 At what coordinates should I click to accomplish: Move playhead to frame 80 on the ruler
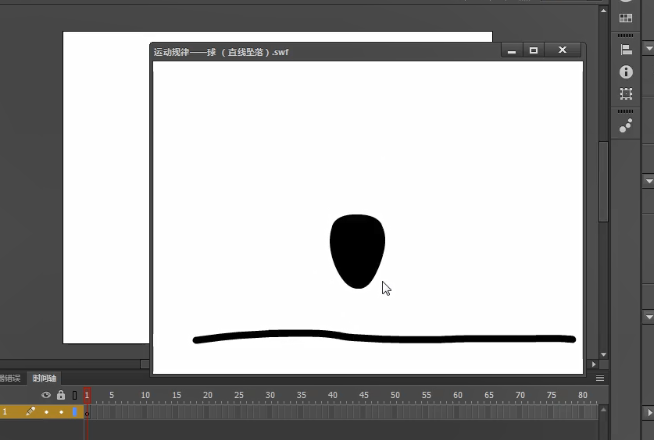click(583, 395)
